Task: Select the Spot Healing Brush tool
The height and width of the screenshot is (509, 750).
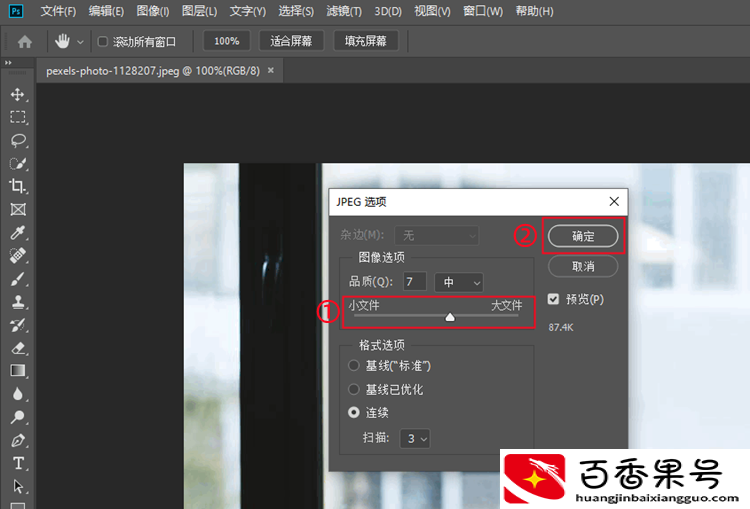Action: [18, 255]
